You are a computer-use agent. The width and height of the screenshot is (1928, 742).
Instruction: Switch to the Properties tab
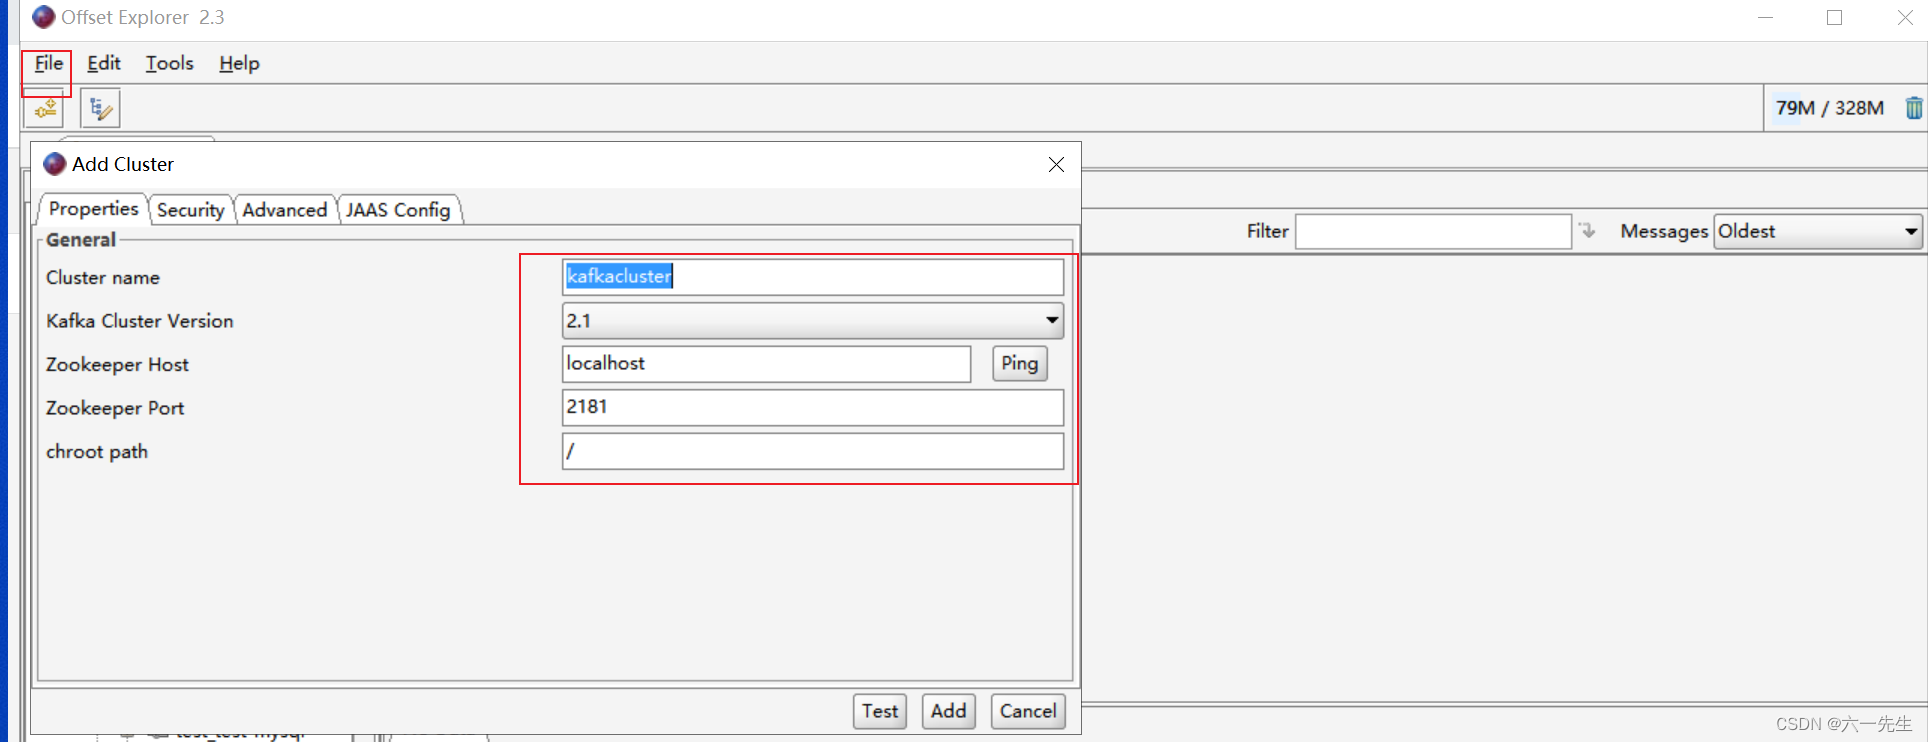pyautogui.click(x=93, y=209)
